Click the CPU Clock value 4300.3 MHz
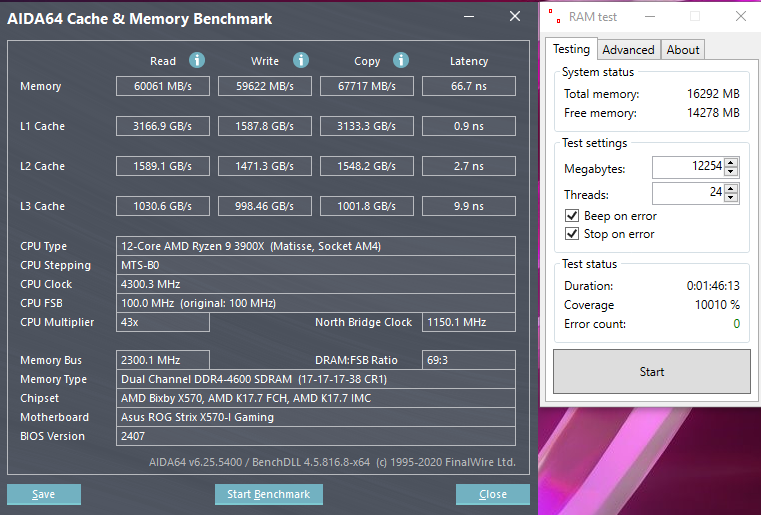Viewport: 761px width, 515px height. (x=315, y=284)
